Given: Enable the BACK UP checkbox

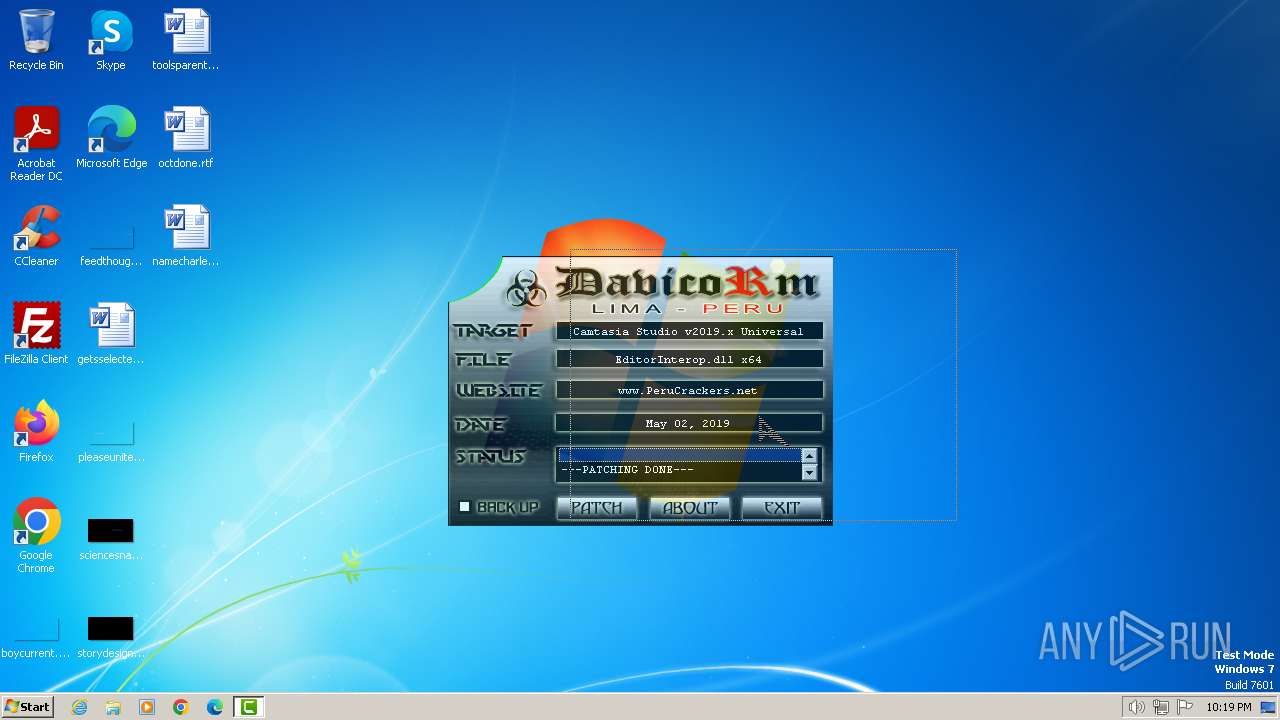Looking at the screenshot, I should pyautogui.click(x=464, y=507).
